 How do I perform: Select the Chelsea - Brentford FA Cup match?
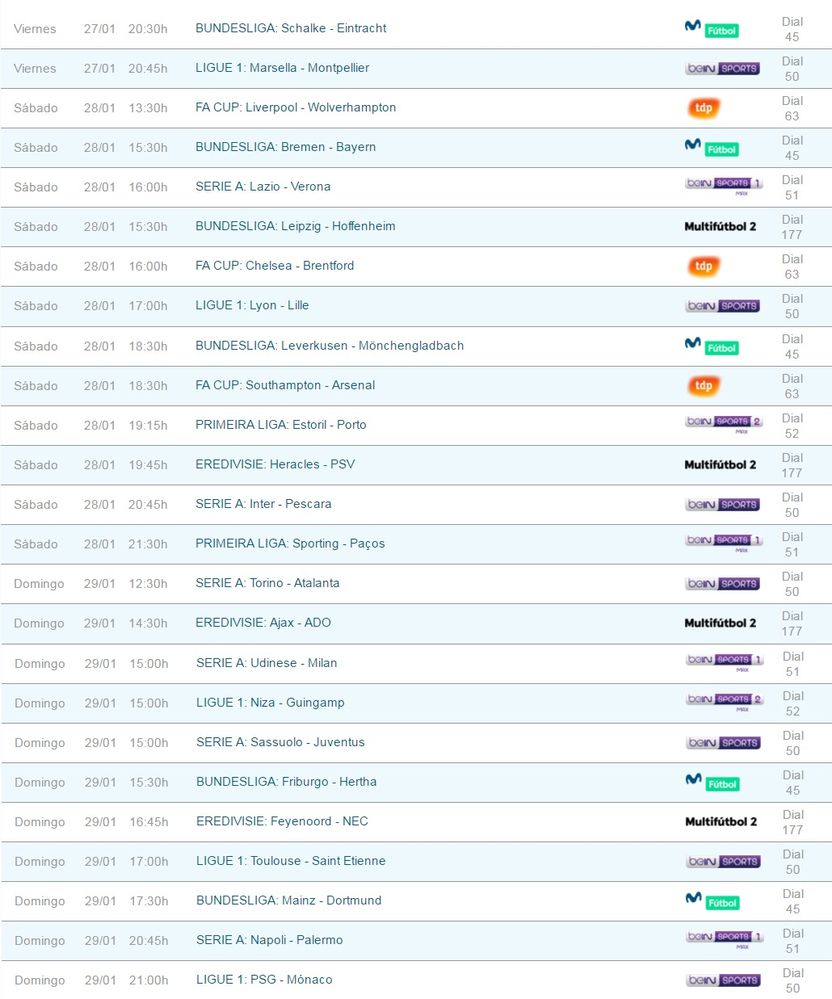274,266
